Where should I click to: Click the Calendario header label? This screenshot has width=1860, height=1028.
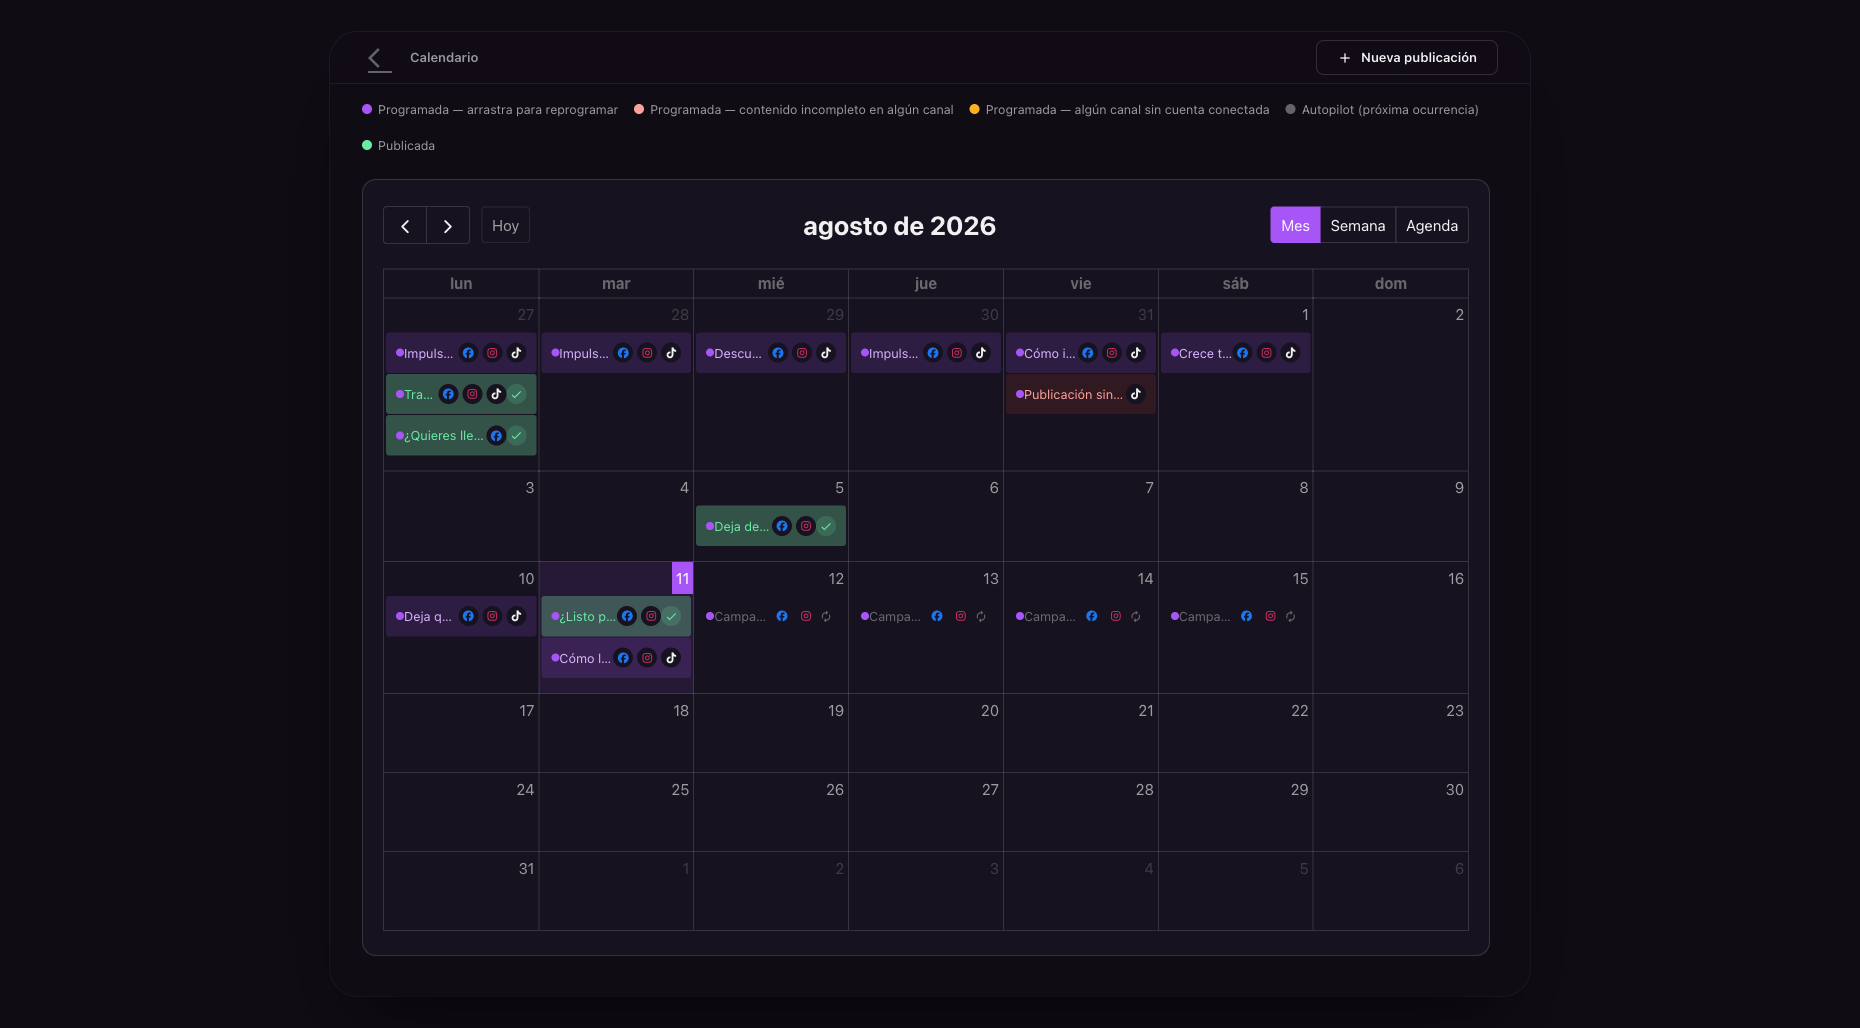444,58
